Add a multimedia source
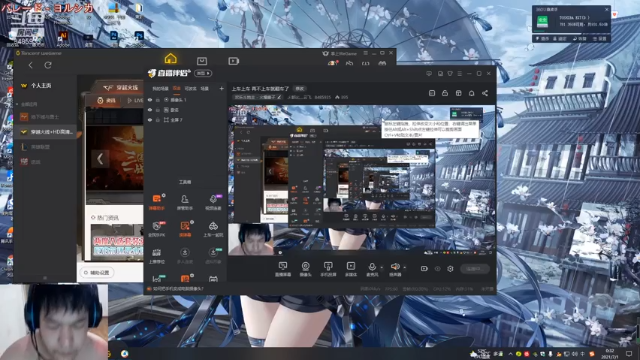 (x=351, y=269)
